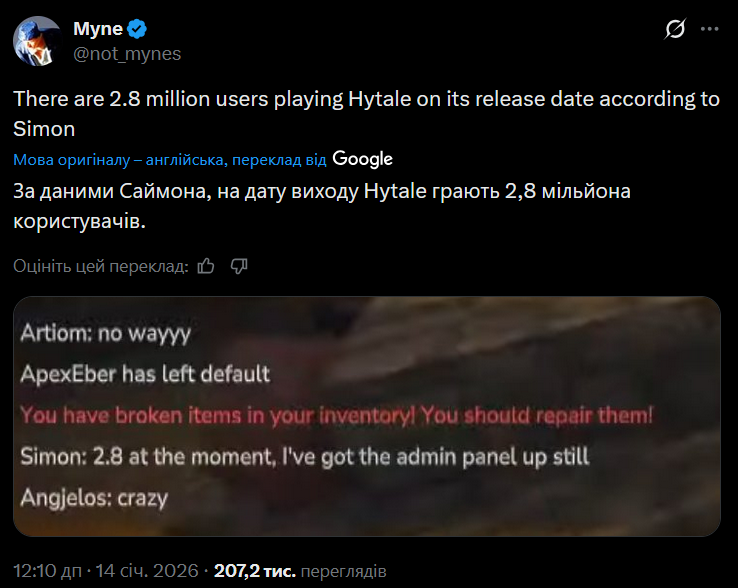This screenshot has height=588, width=738.
Task: Open the three-dot more options menu
Action: 709,30
